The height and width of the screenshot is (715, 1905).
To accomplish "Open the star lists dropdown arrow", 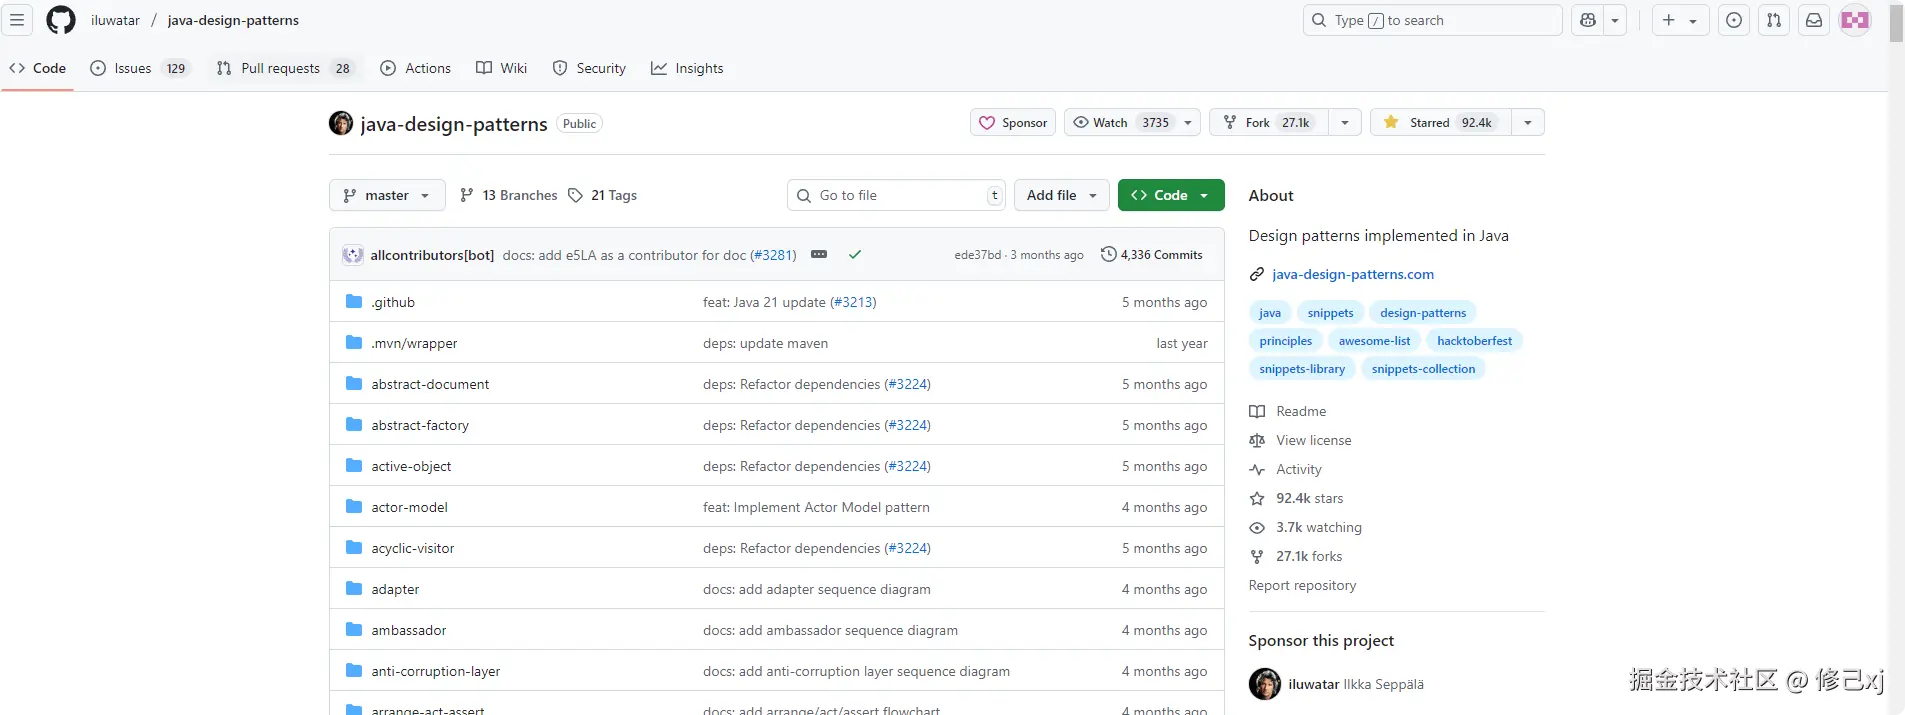I will (1528, 122).
